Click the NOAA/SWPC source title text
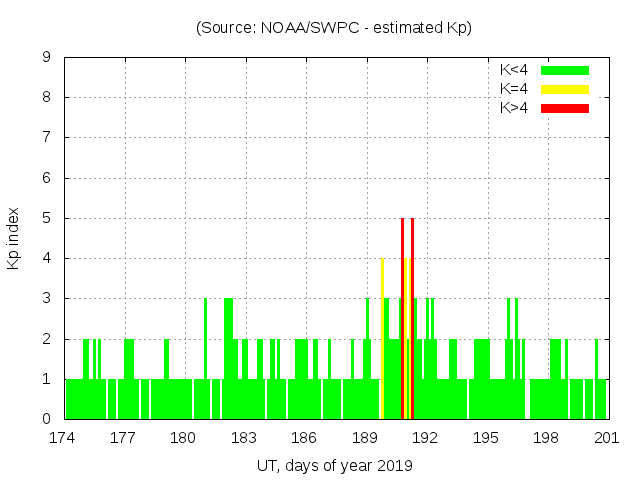Screen dimensions: 640x480 (x=334, y=27)
